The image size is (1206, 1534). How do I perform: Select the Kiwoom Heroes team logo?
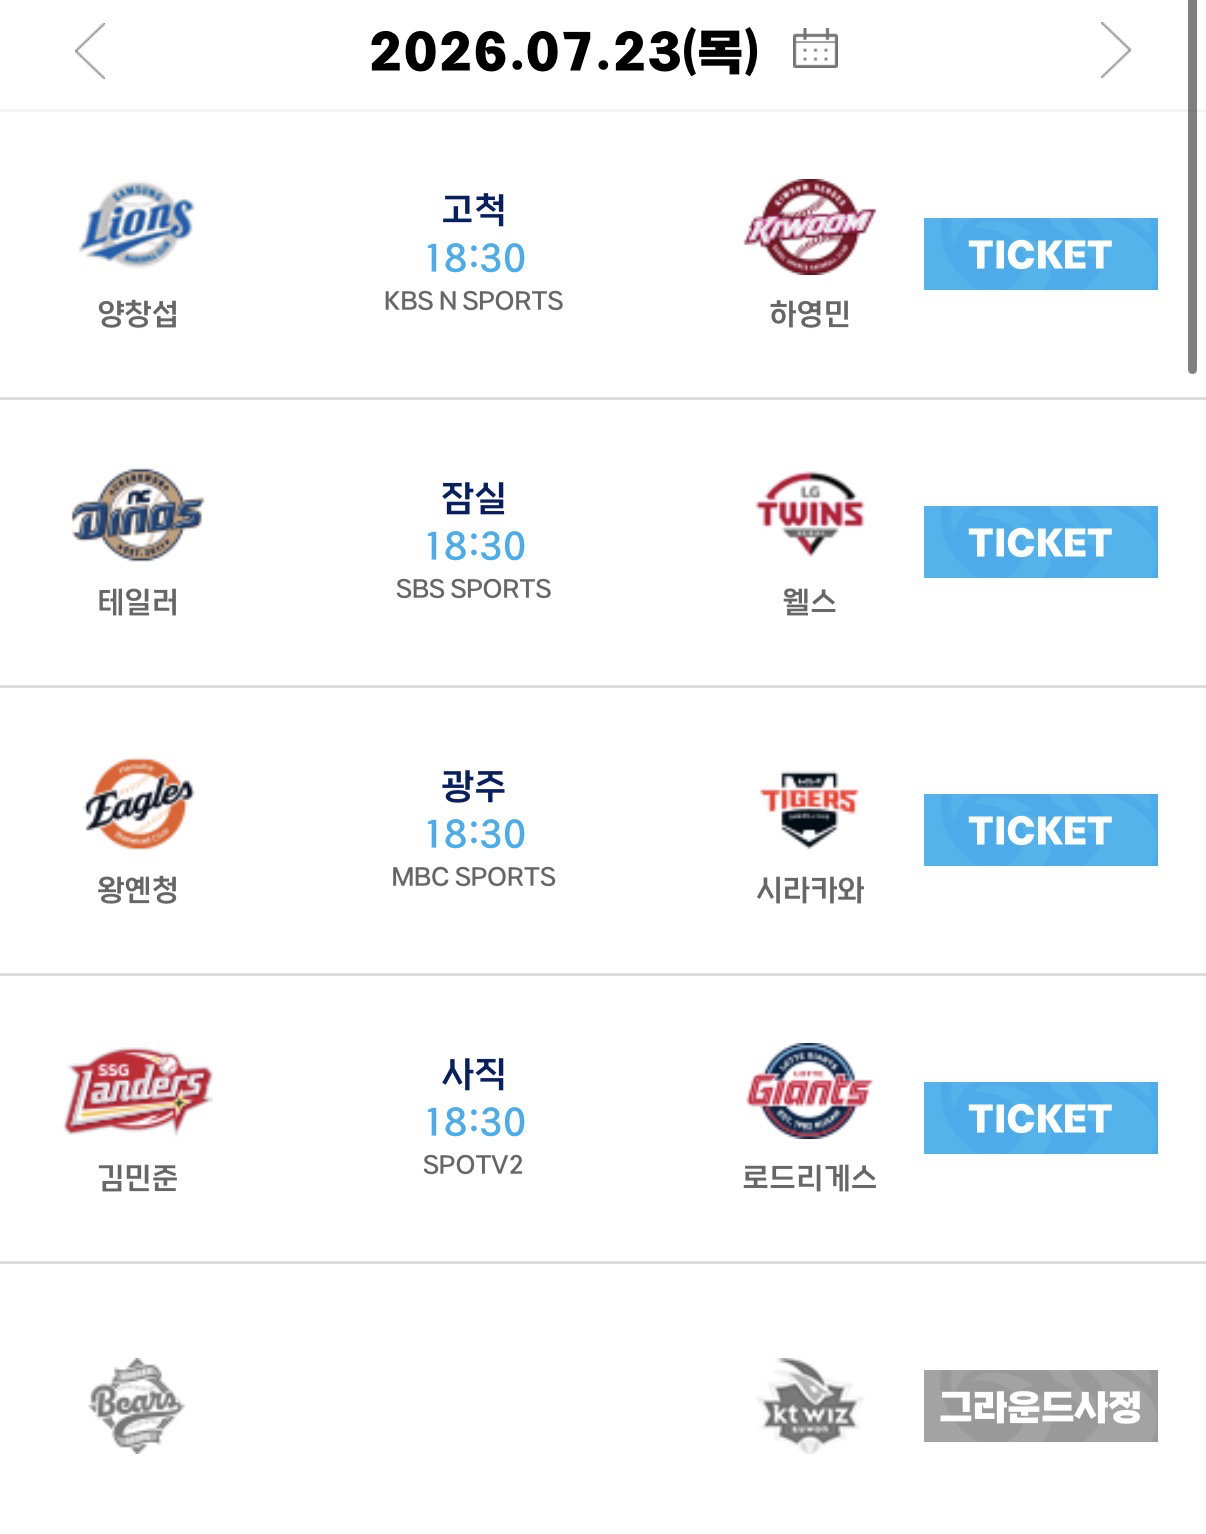pyautogui.click(x=810, y=227)
